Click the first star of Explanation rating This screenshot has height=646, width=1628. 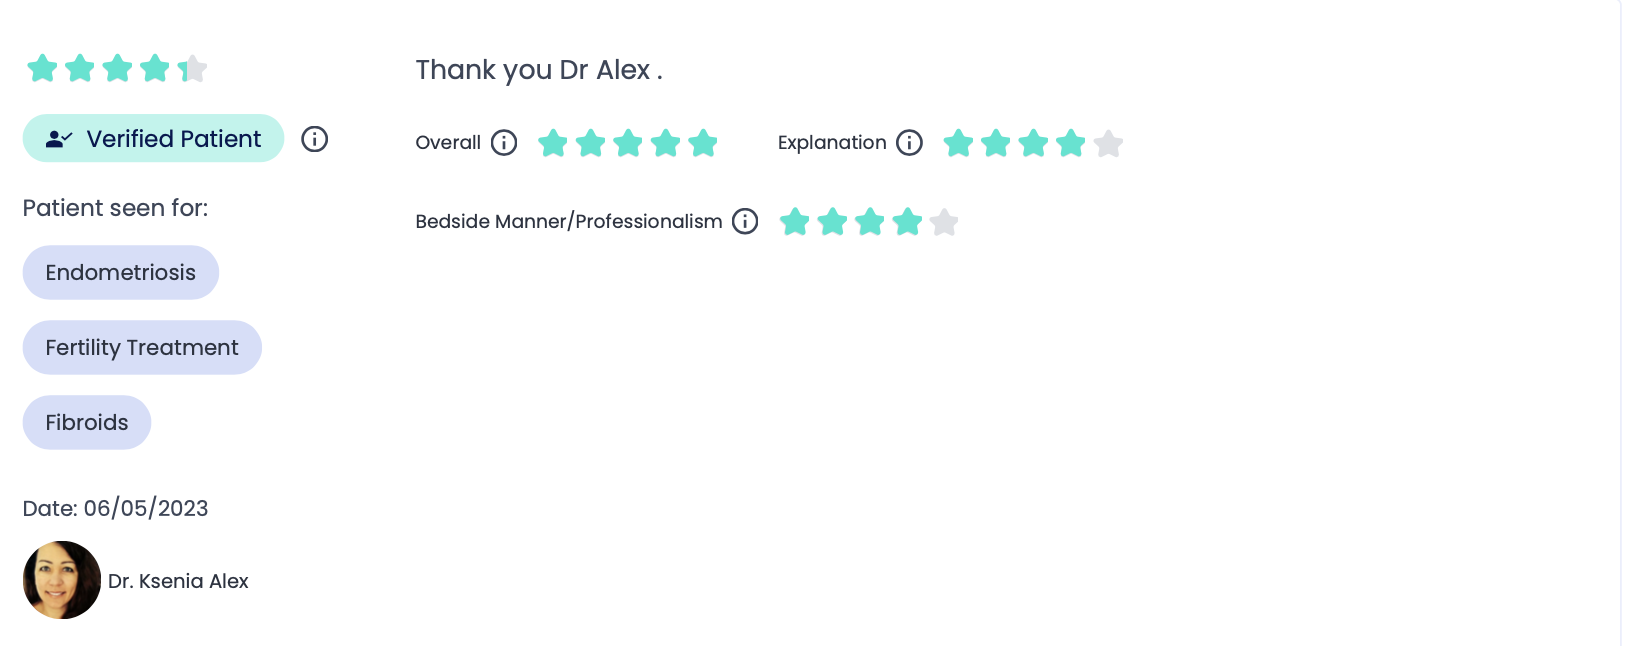[x=958, y=143]
